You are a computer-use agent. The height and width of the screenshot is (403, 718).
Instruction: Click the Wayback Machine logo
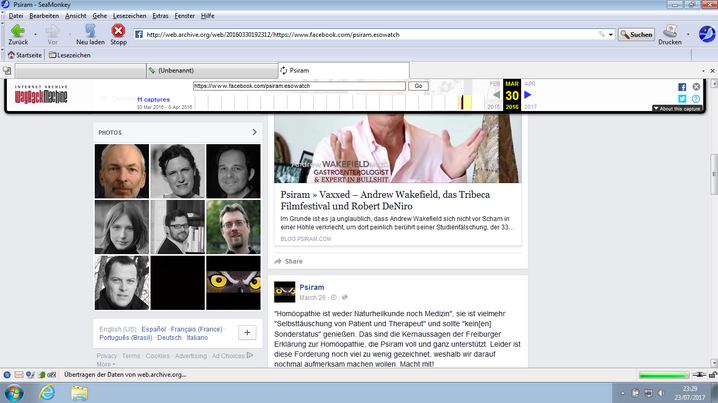(41, 94)
